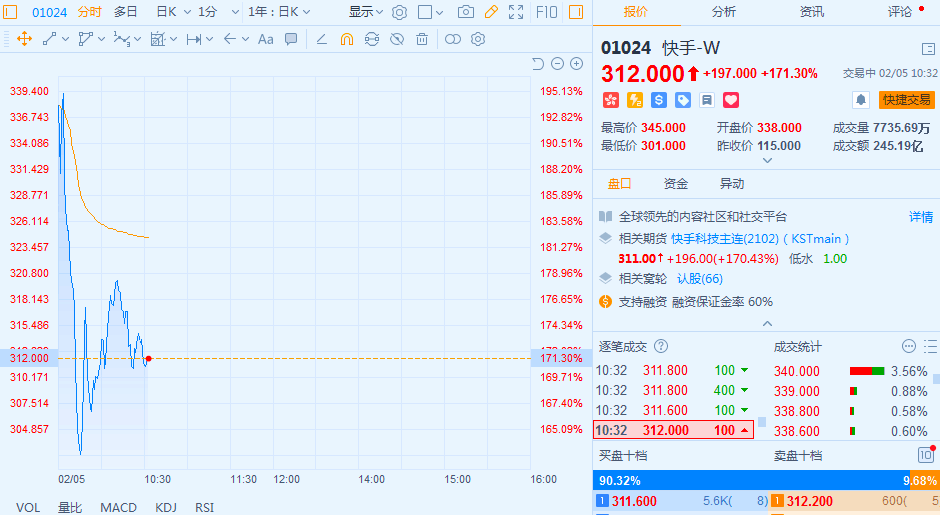Select the move crosshair cursor tool

25,40
